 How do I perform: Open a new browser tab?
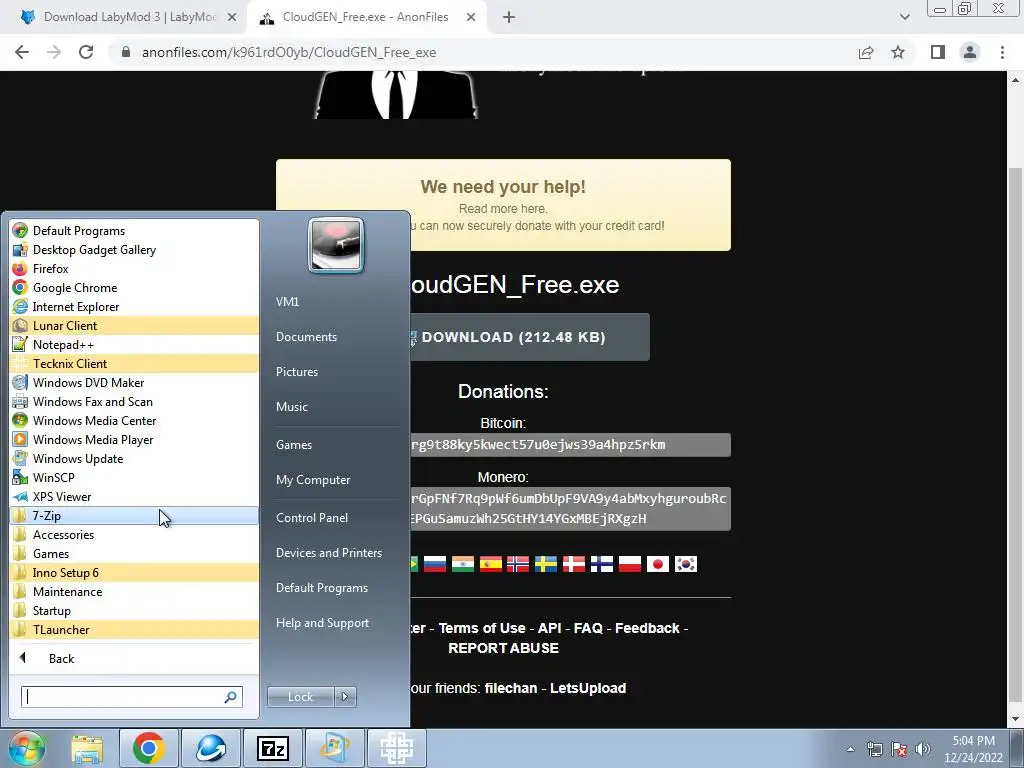pos(509,18)
